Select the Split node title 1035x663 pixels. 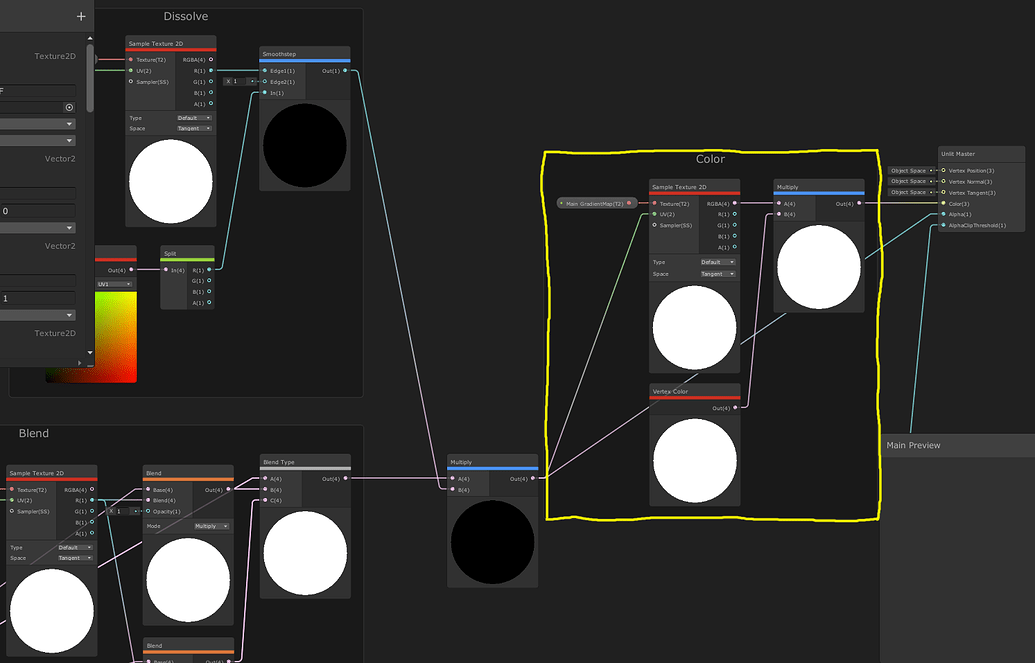(170, 254)
